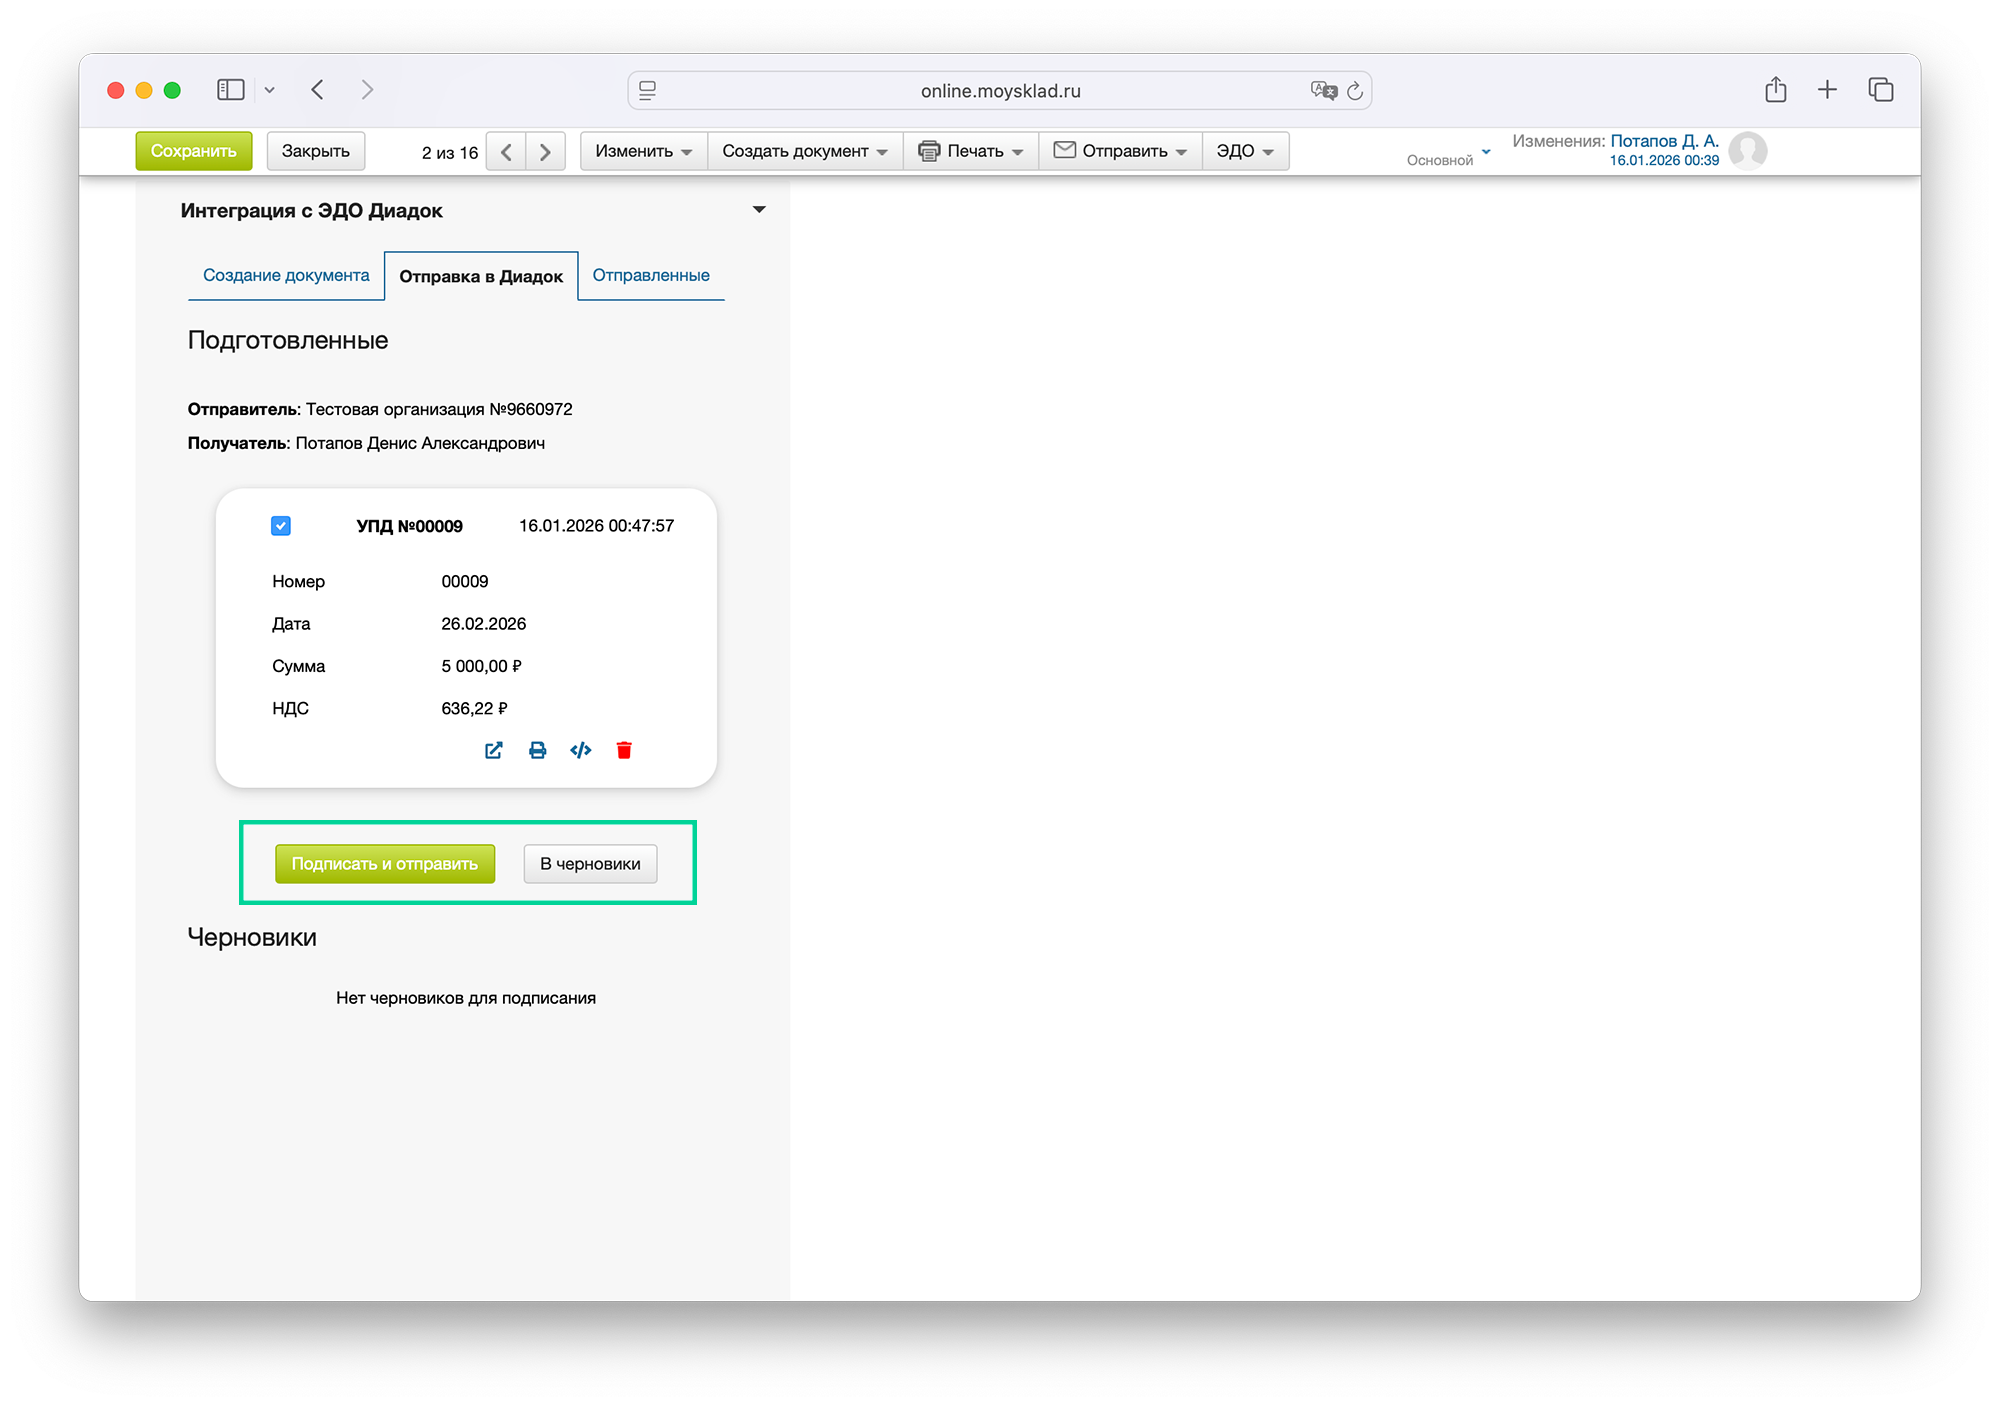
Task: Collapse Интеграция с ЭДО Диадок section
Action: click(x=759, y=210)
